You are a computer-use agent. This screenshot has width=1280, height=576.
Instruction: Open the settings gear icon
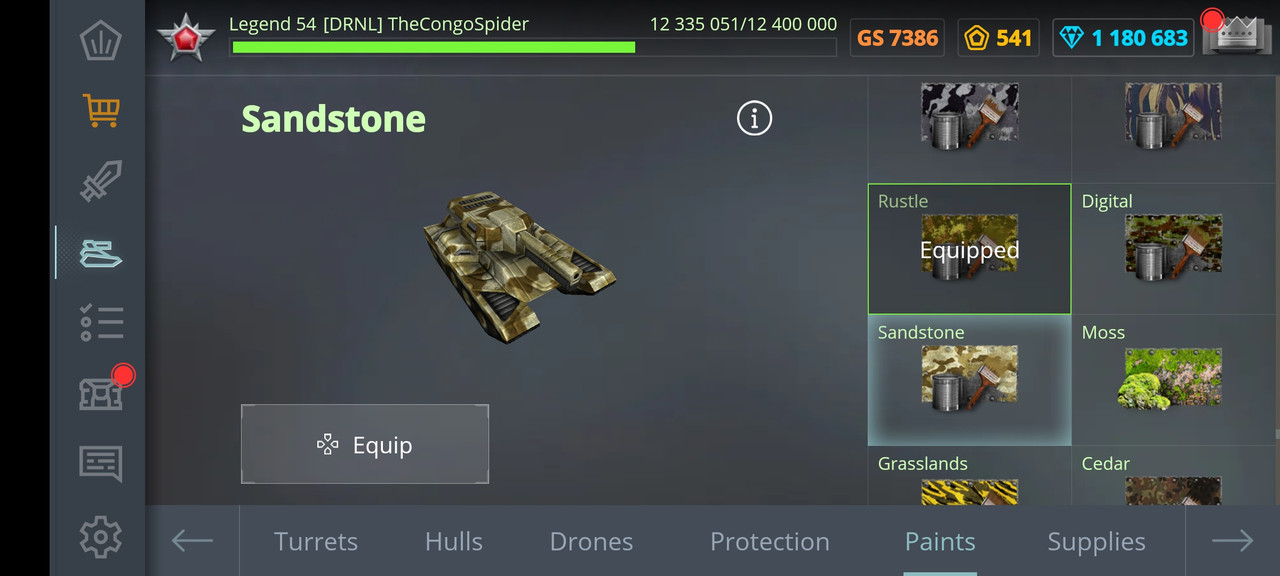(101, 537)
